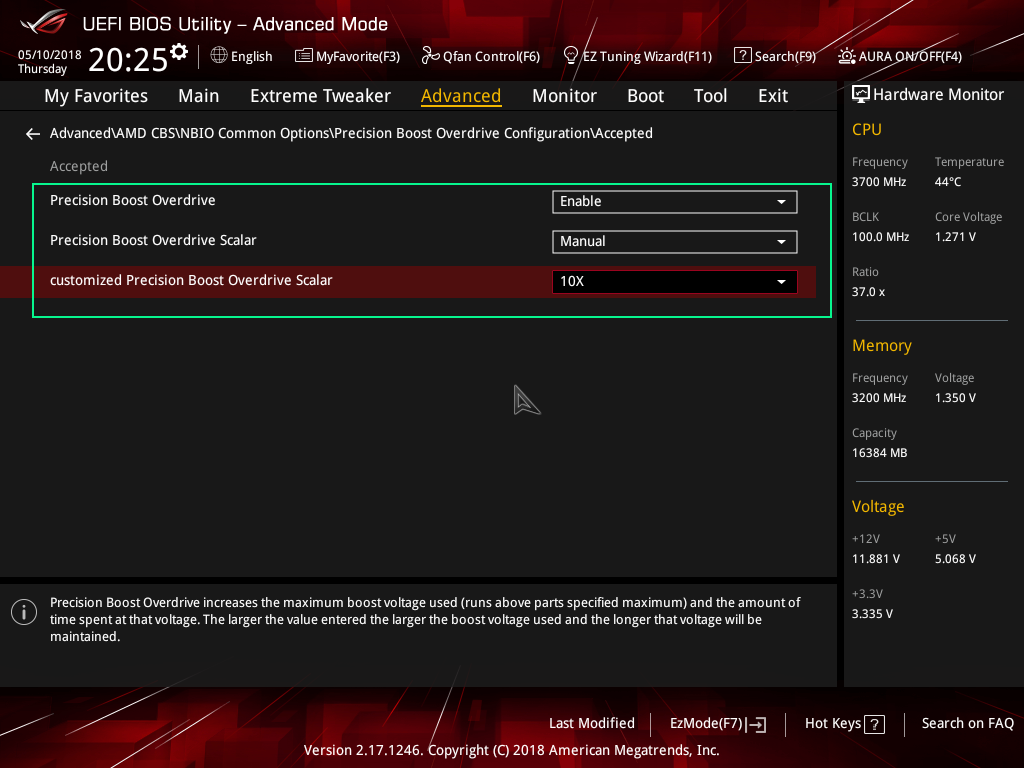The image size is (1024, 768).
Task: Open date and time settings gear
Action: 179,52
